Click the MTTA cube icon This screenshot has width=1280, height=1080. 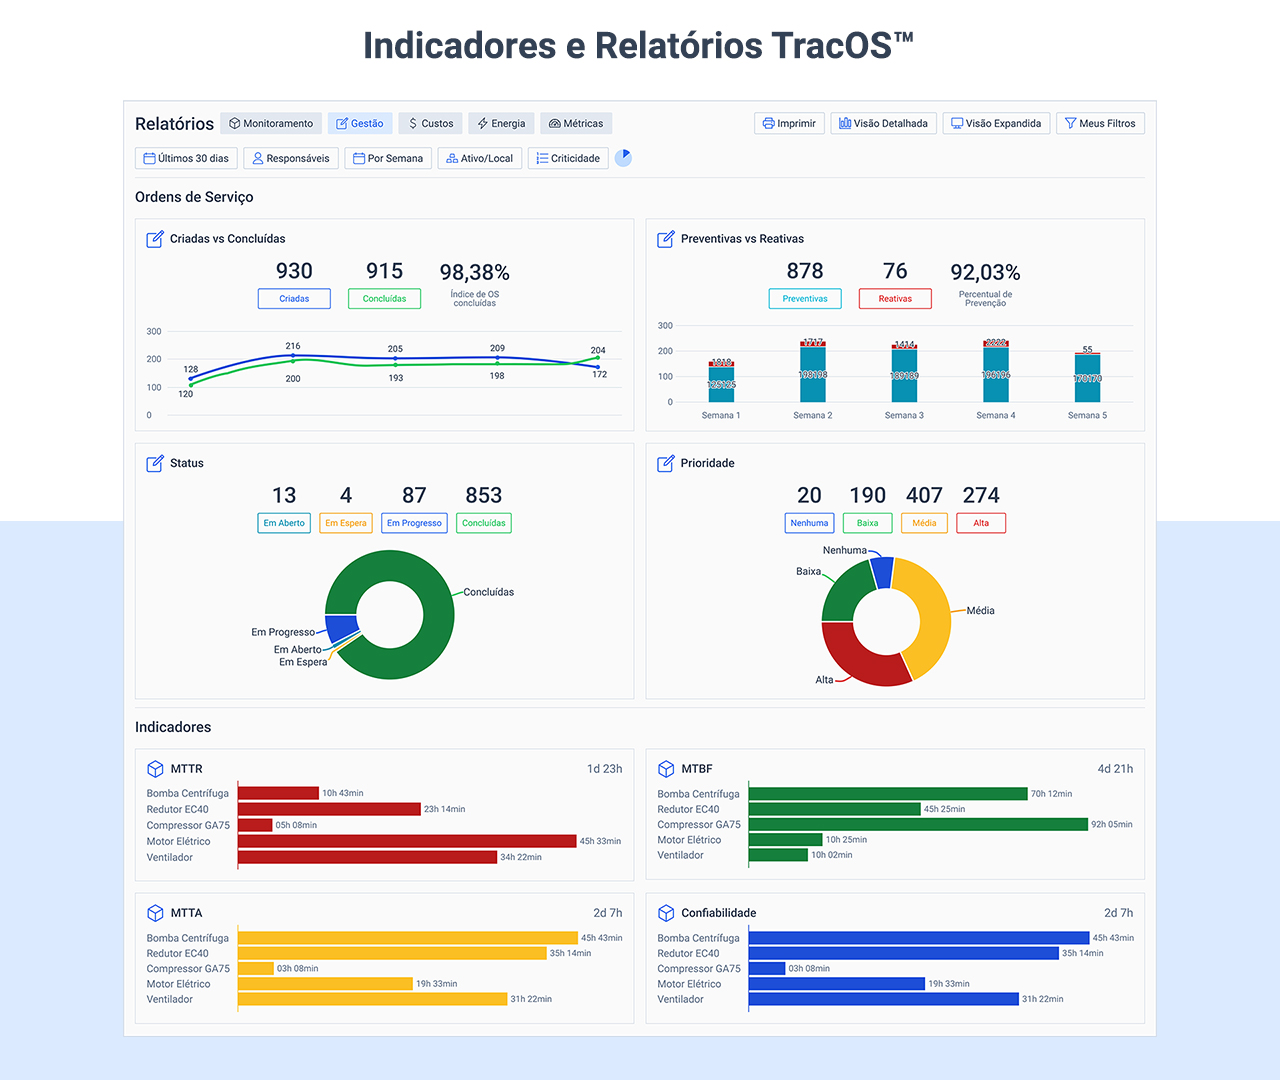155,913
